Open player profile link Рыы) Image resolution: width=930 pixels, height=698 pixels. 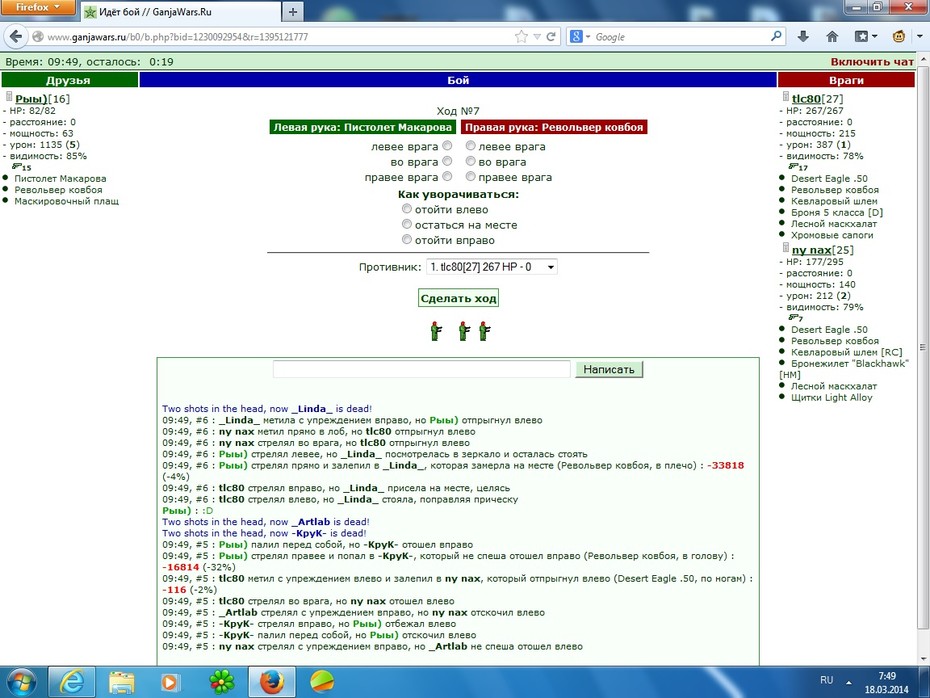click(x=31, y=99)
